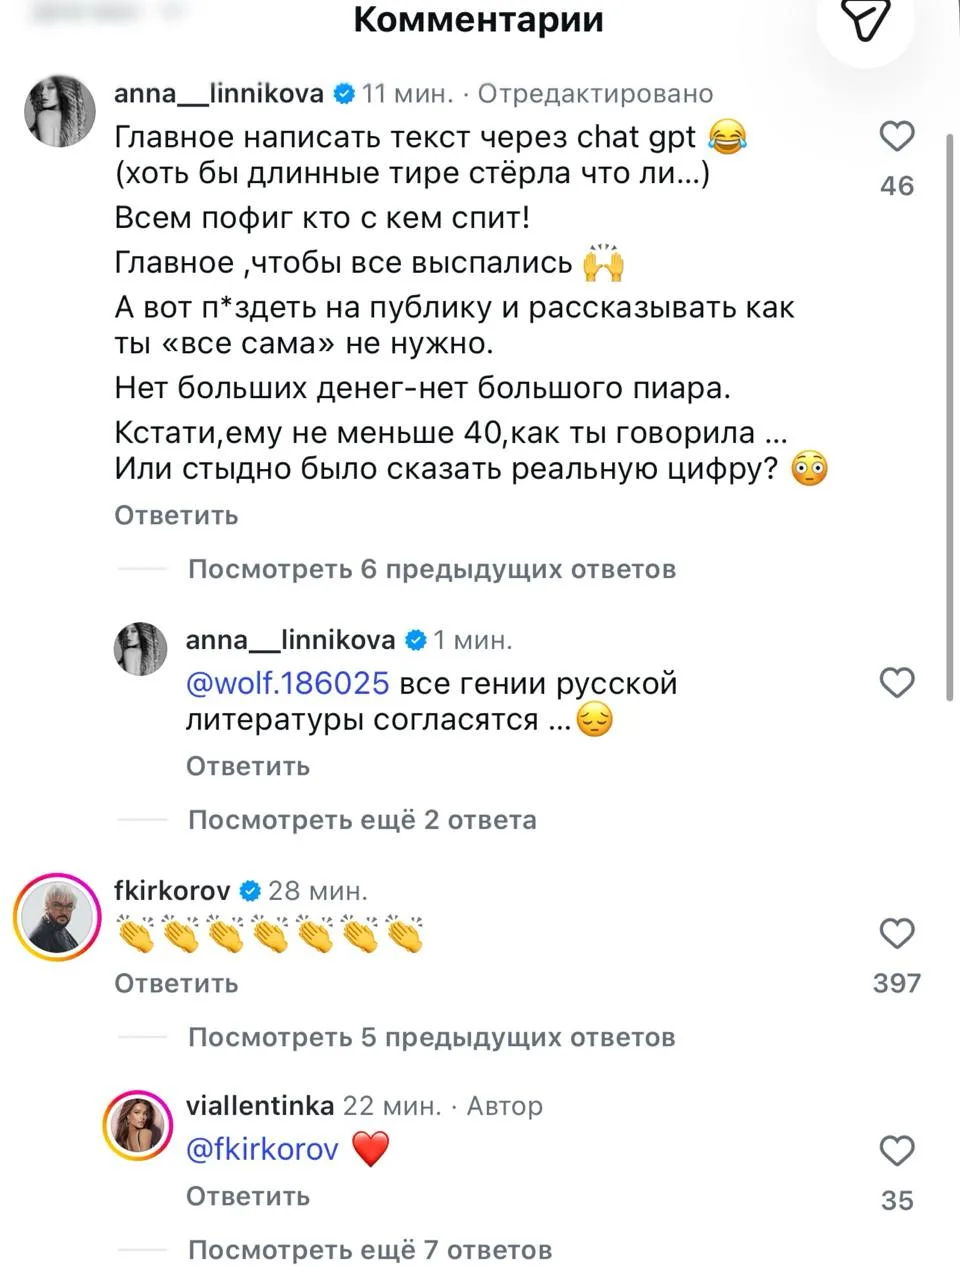Open anna__linnikova's avatar on top comment
This screenshot has width=960, height=1280.
pyautogui.click(x=60, y=111)
